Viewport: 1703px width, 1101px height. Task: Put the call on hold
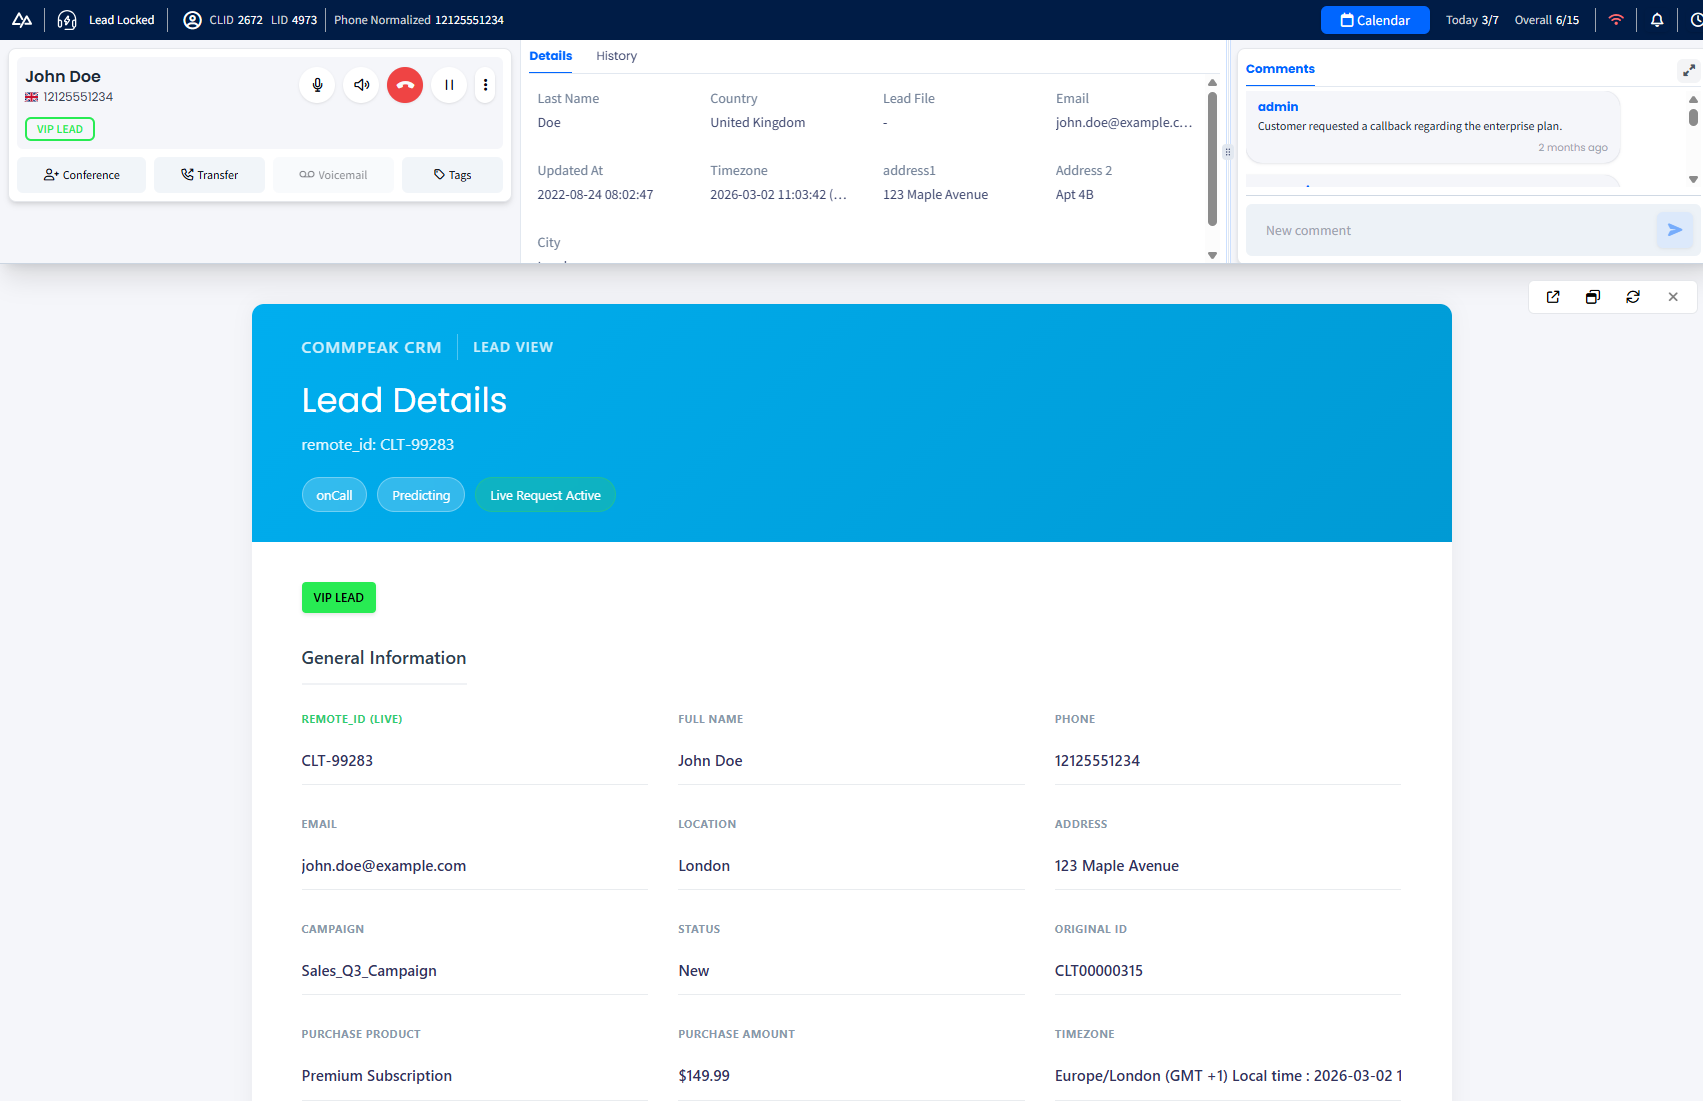448,85
